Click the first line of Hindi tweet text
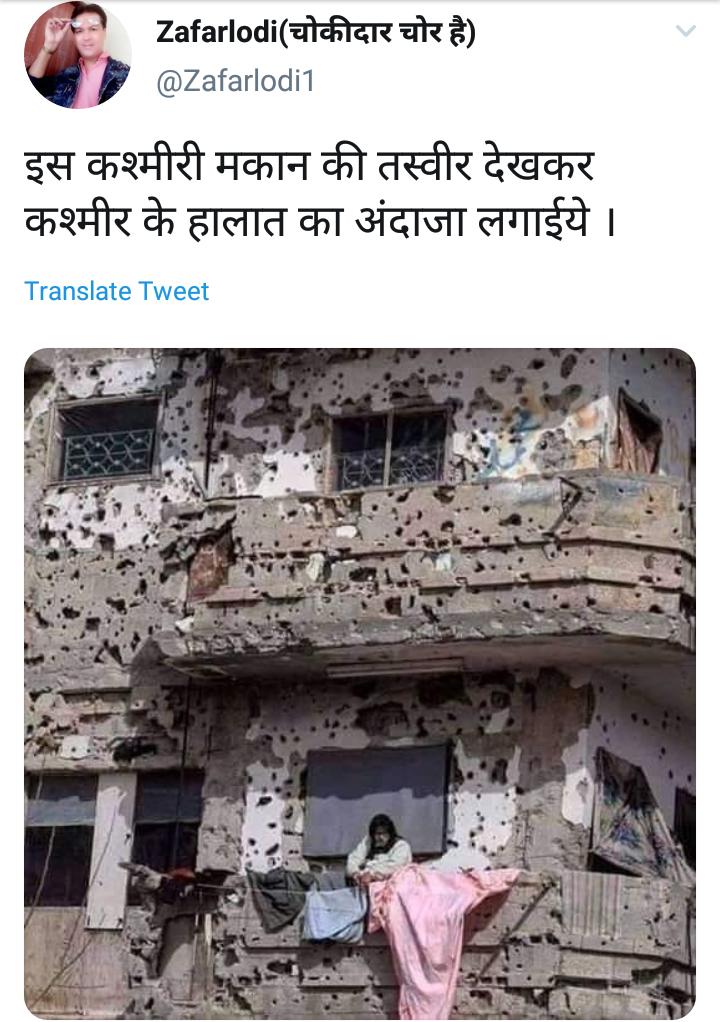Screen dimensions: 720x1022 (x=309, y=166)
